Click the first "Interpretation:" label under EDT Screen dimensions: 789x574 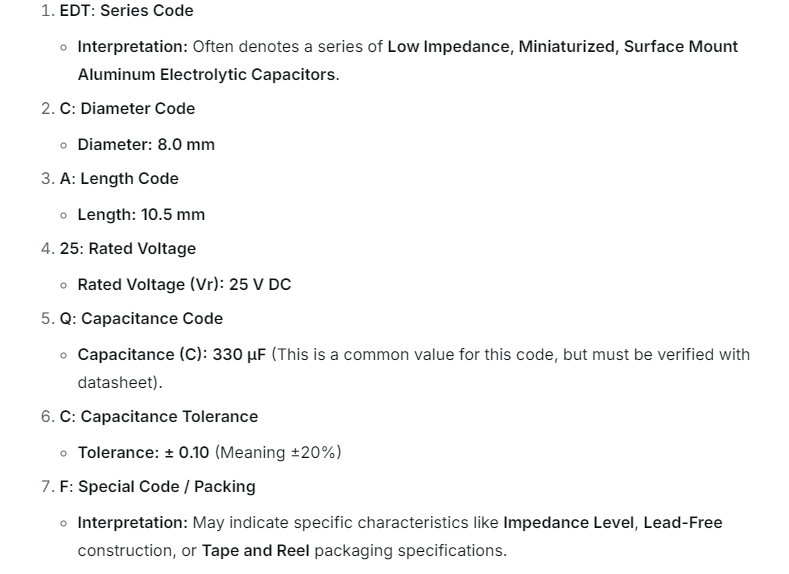(x=132, y=47)
